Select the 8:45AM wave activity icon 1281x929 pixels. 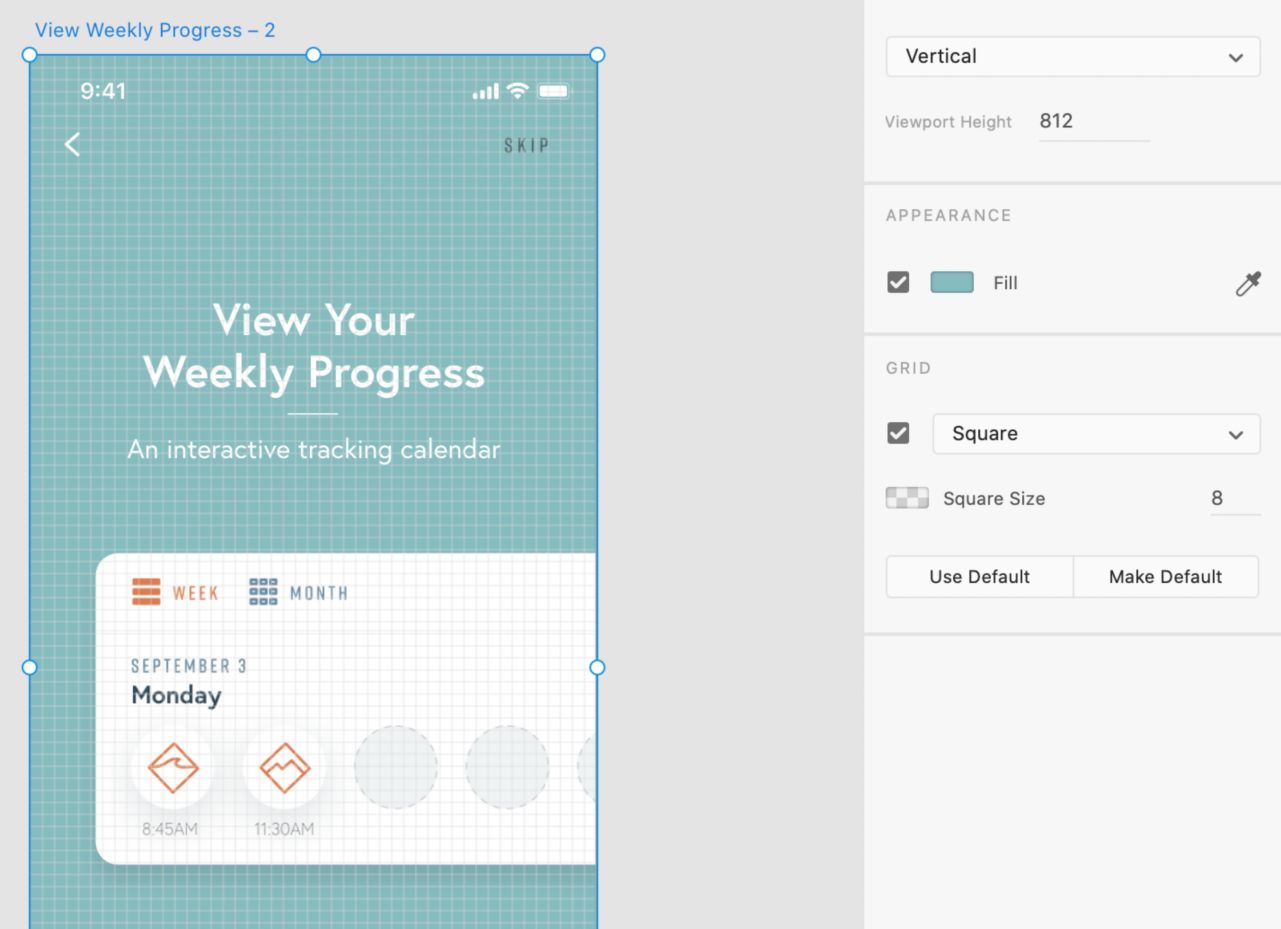[173, 768]
